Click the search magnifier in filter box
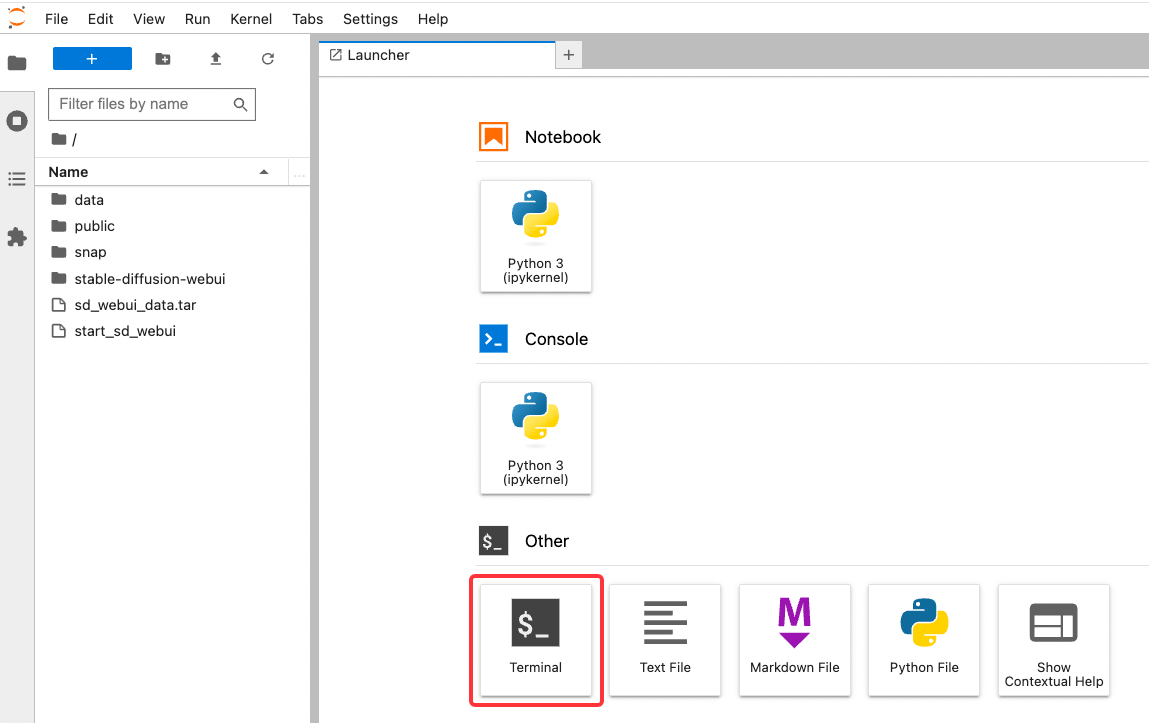Screen dimensions: 1149x723 click(240, 105)
